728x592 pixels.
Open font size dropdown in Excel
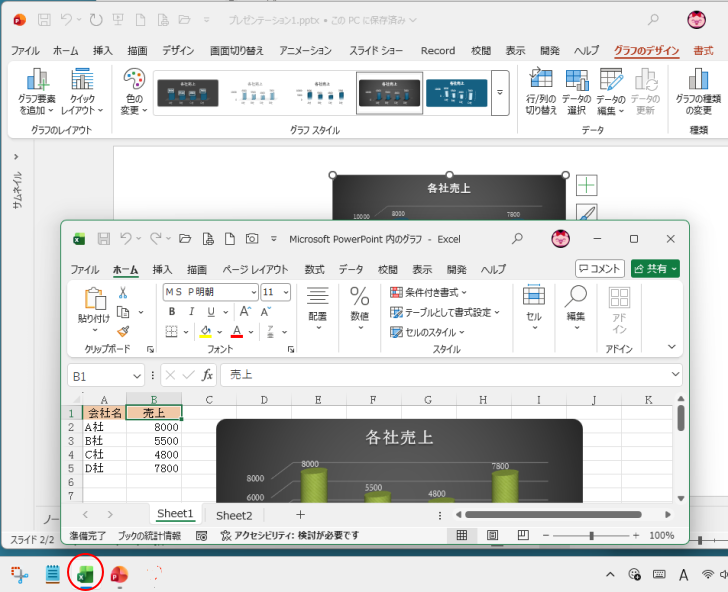[286, 293]
